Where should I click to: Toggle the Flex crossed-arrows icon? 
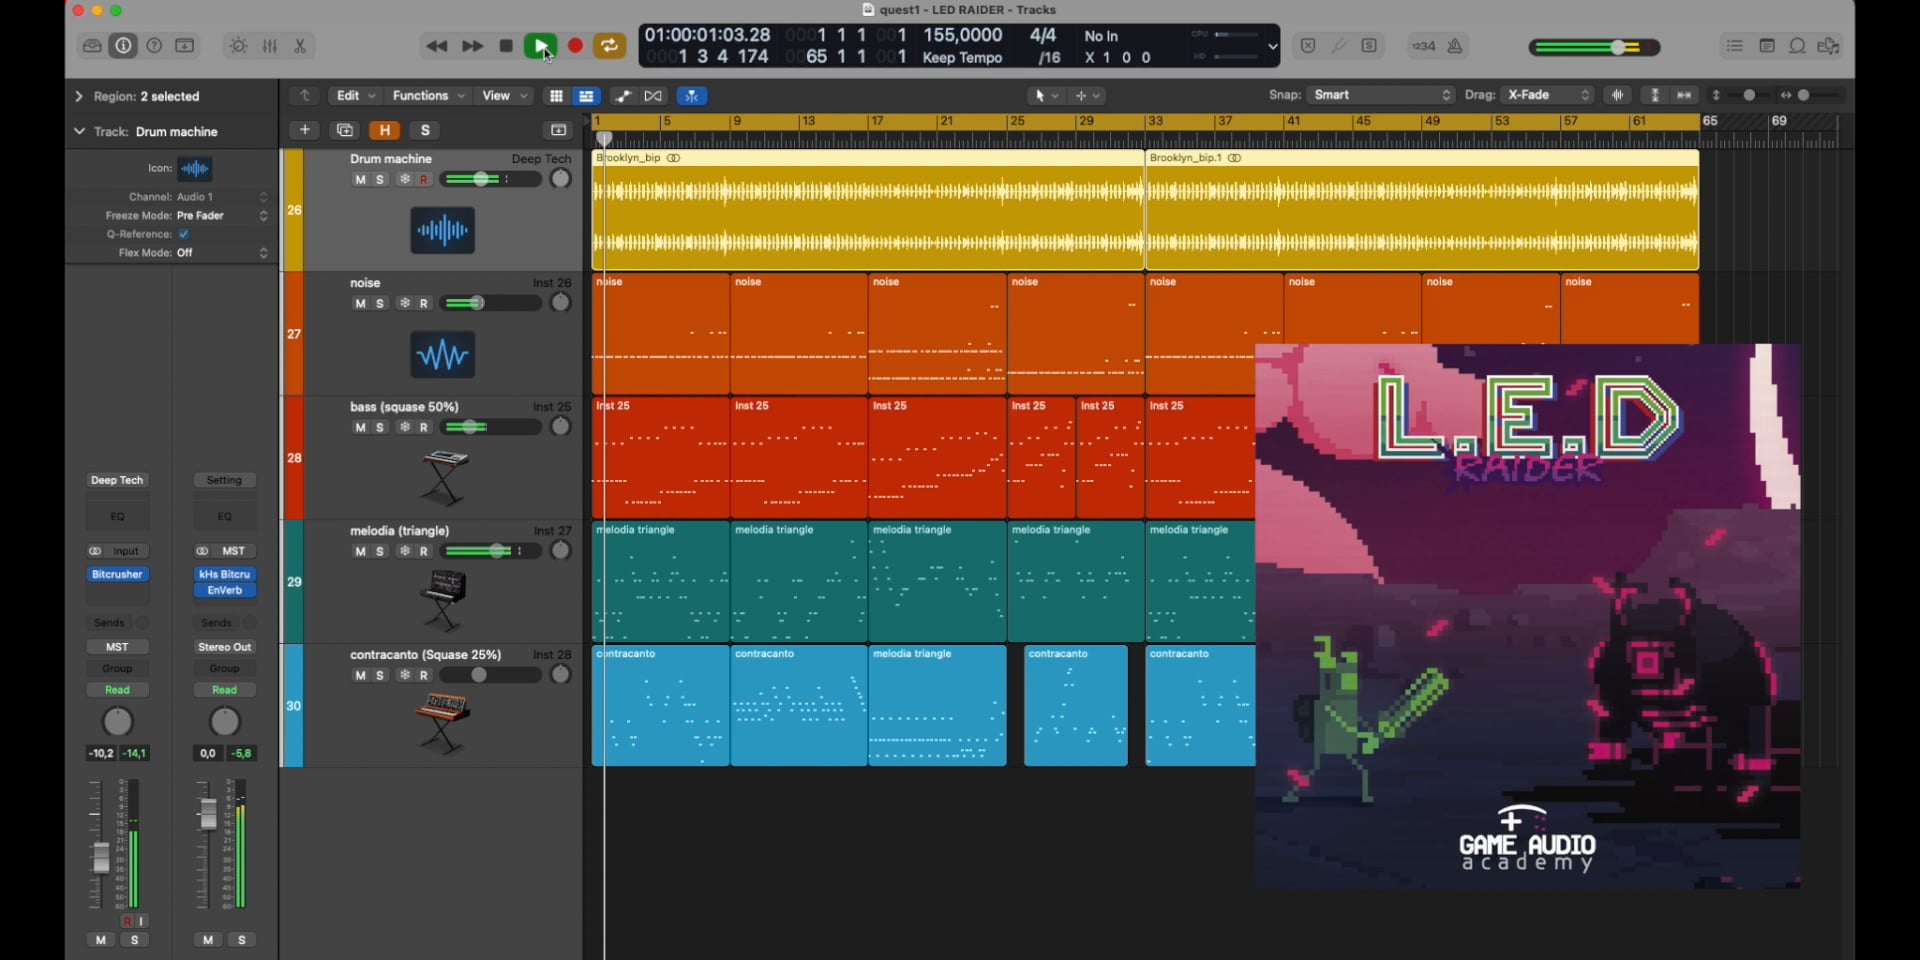coord(653,96)
